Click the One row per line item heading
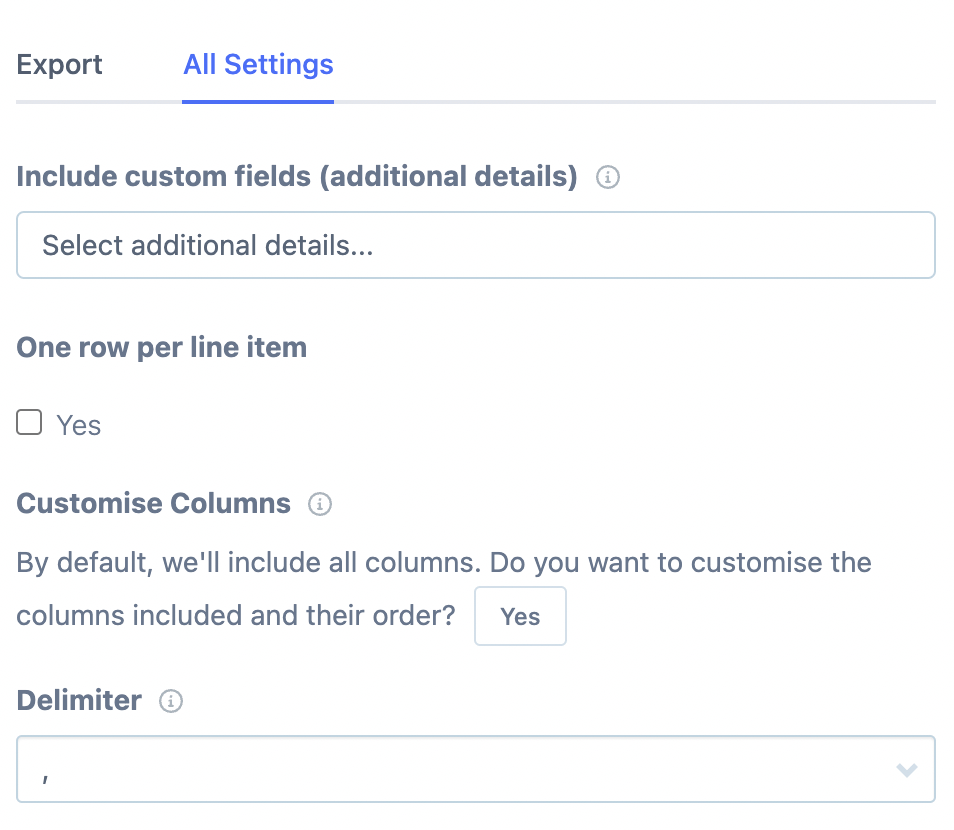This screenshot has height=830, width=954. pos(162,347)
